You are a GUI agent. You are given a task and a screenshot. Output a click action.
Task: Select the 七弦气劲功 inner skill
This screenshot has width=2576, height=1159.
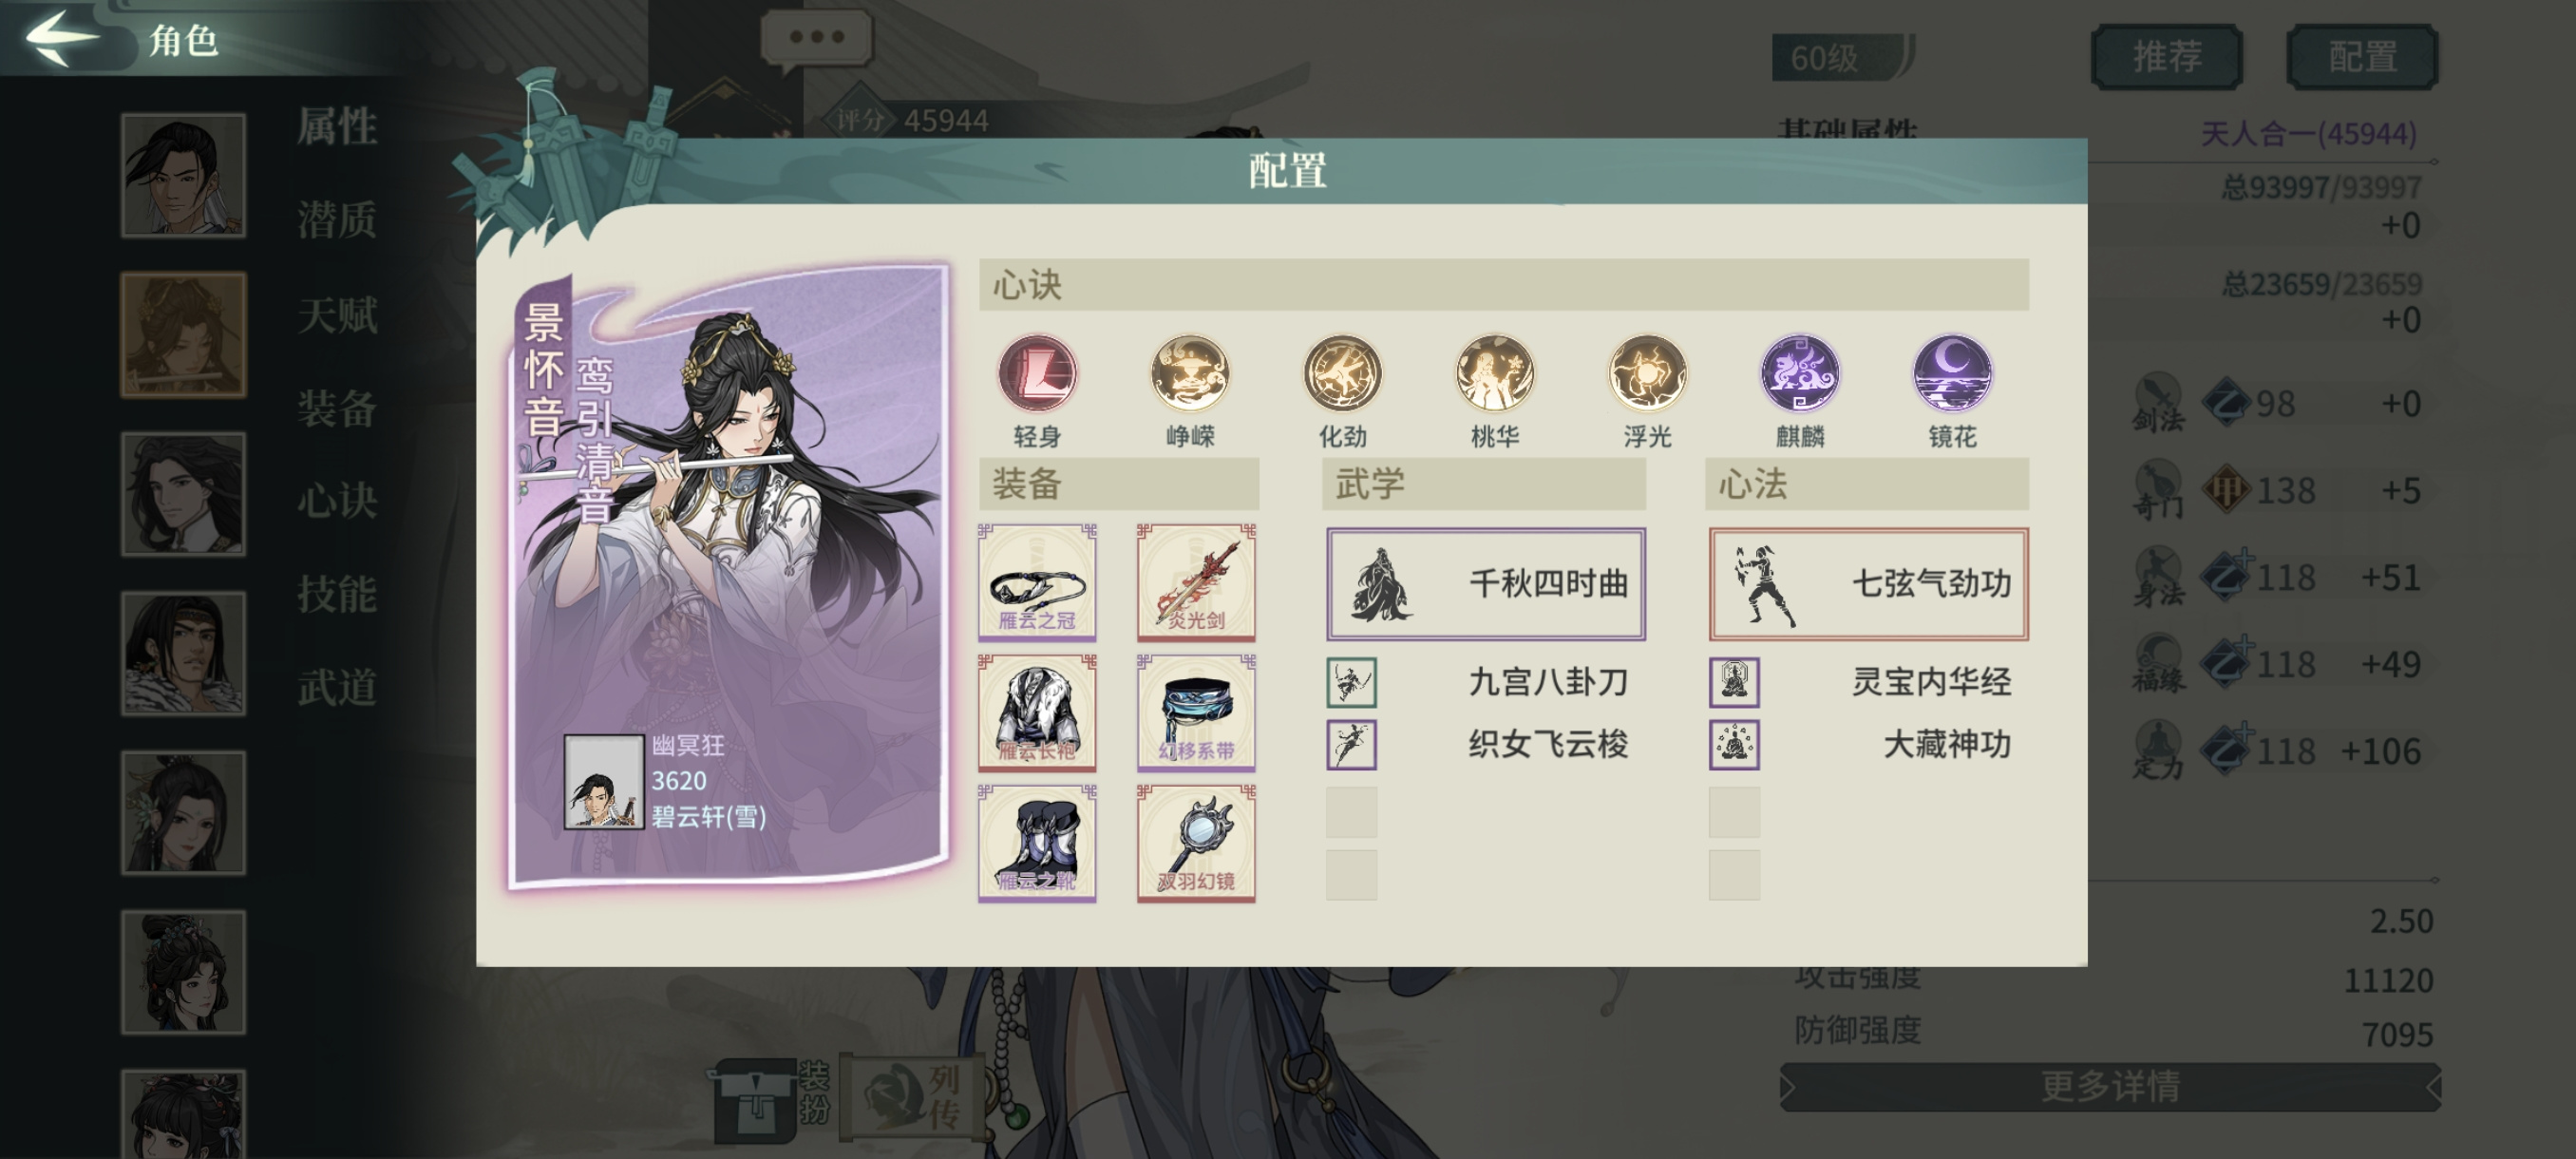pyautogui.click(x=1868, y=584)
